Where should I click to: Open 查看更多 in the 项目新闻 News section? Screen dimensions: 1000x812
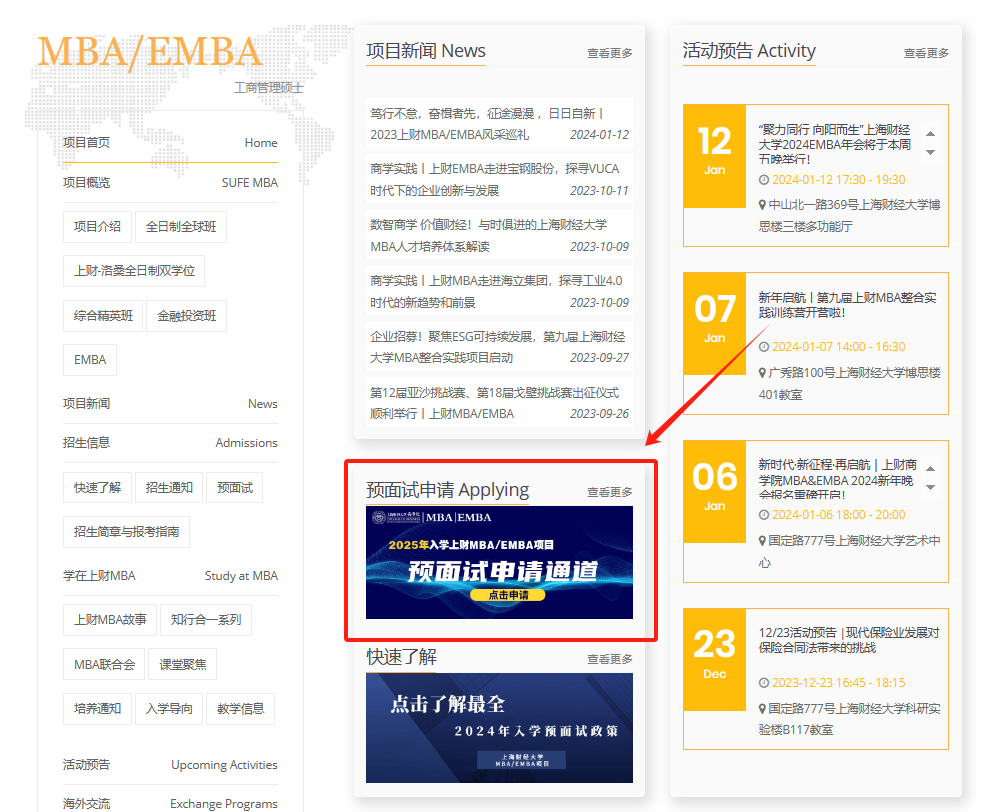click(x=609, y=53)
